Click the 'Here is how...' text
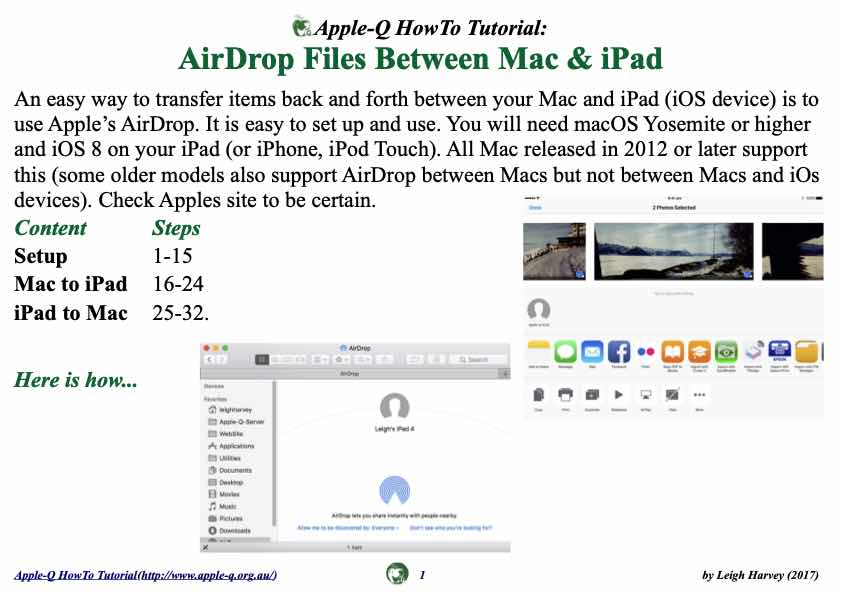Viewport: 842px width, 596px height. coord(76,380)
